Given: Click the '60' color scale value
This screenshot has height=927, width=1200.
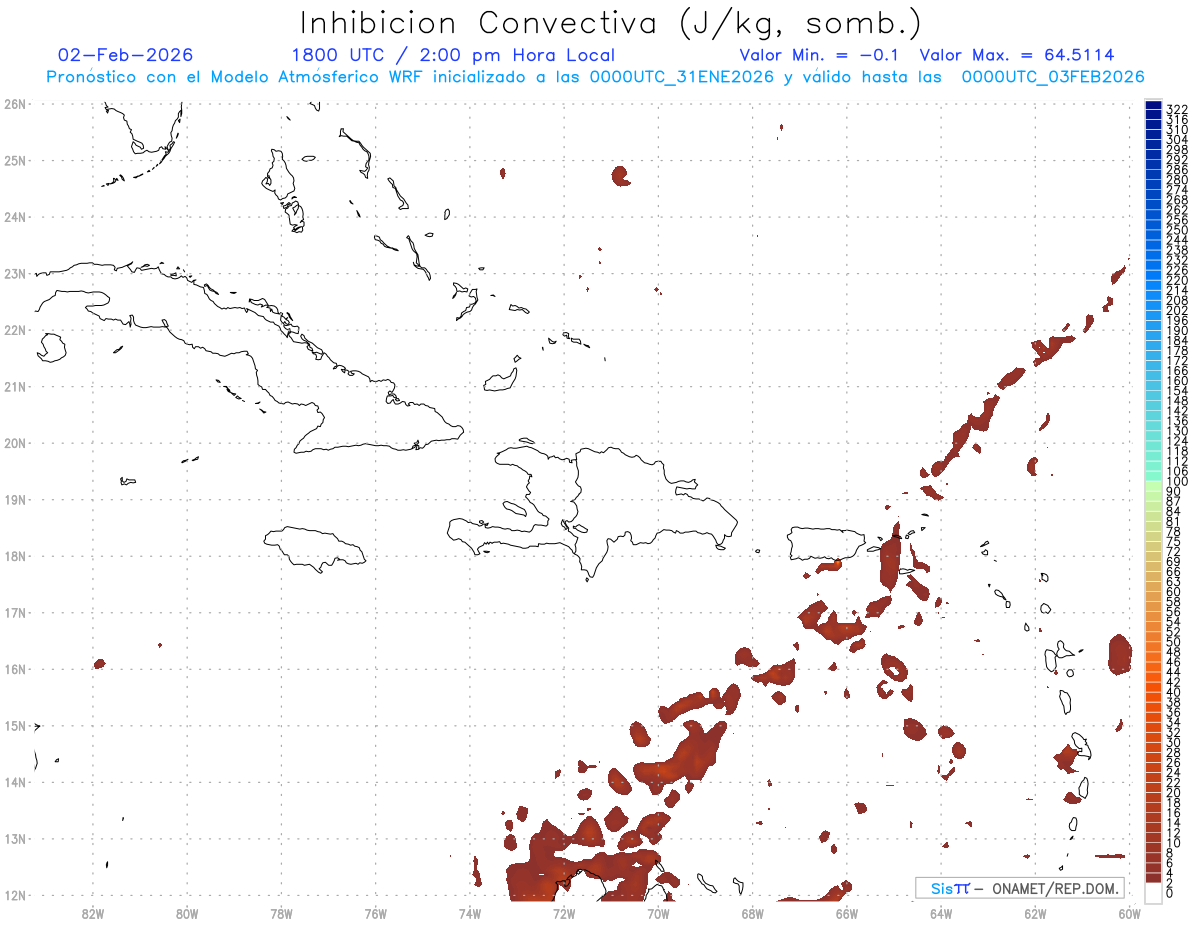Looking at the screenshot, I should [x=1174, y=591].
